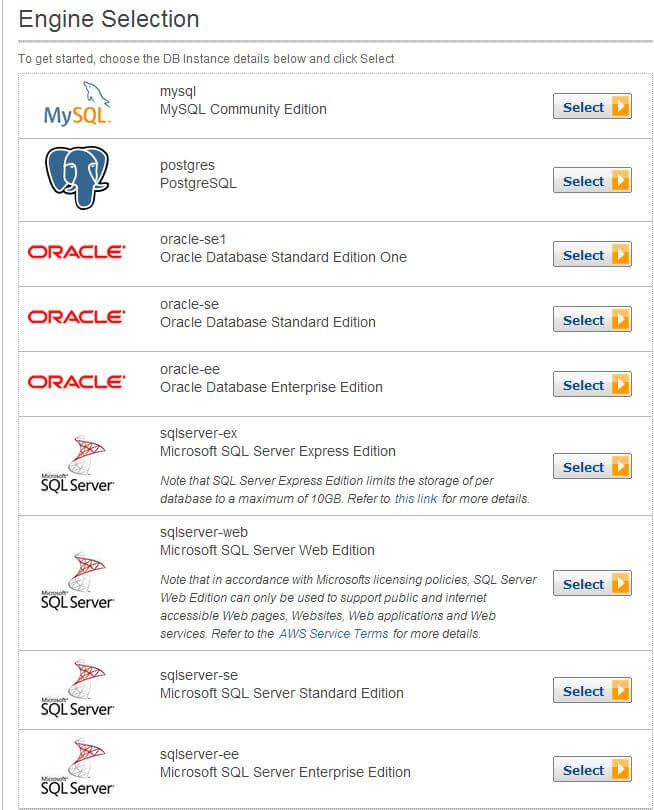This screenshot has width=654, height=810.
Task: Click the Oracle logo for oracle-se1
Action: (77, 252)
